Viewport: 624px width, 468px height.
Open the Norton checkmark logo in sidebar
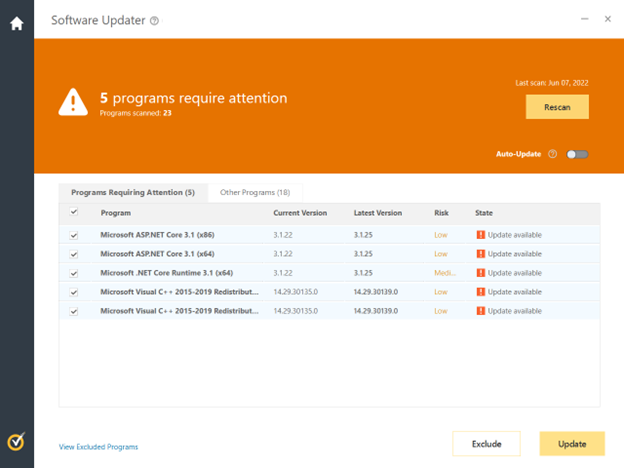pos(16,441)
